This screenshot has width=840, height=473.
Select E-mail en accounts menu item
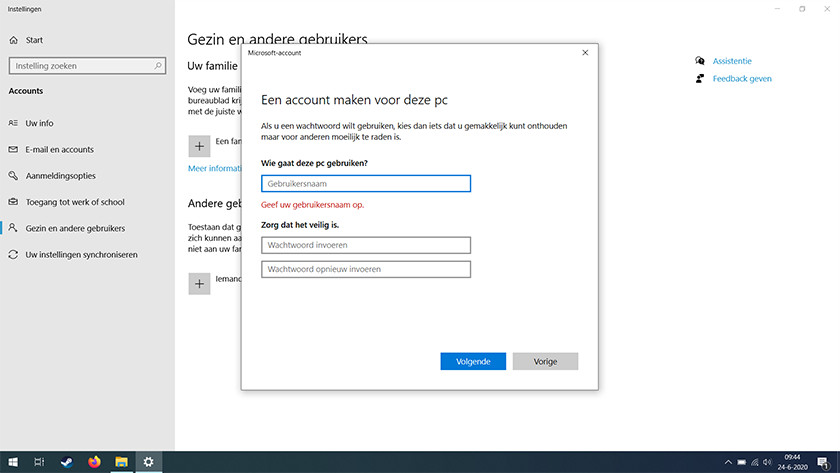(59, 149)
